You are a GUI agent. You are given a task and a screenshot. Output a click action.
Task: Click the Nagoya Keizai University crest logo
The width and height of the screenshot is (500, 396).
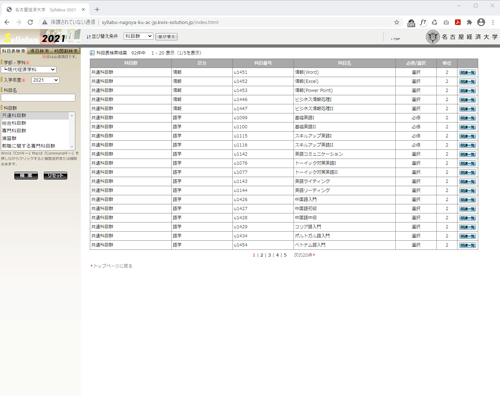click(433, 37)
